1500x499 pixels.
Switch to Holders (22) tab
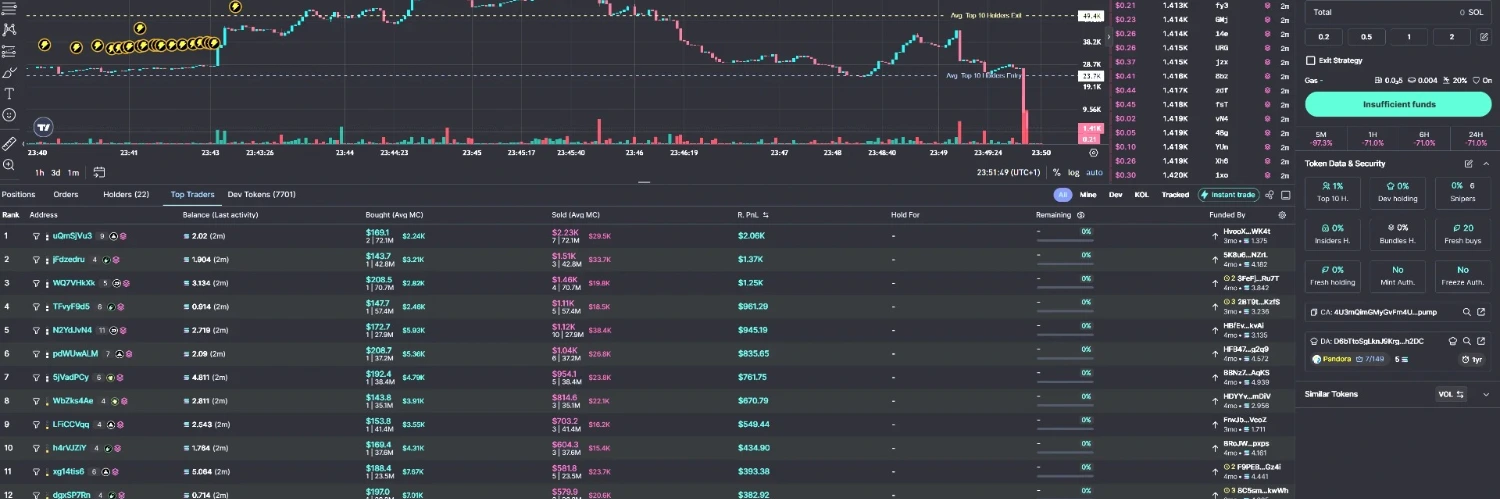coord(127,194)
